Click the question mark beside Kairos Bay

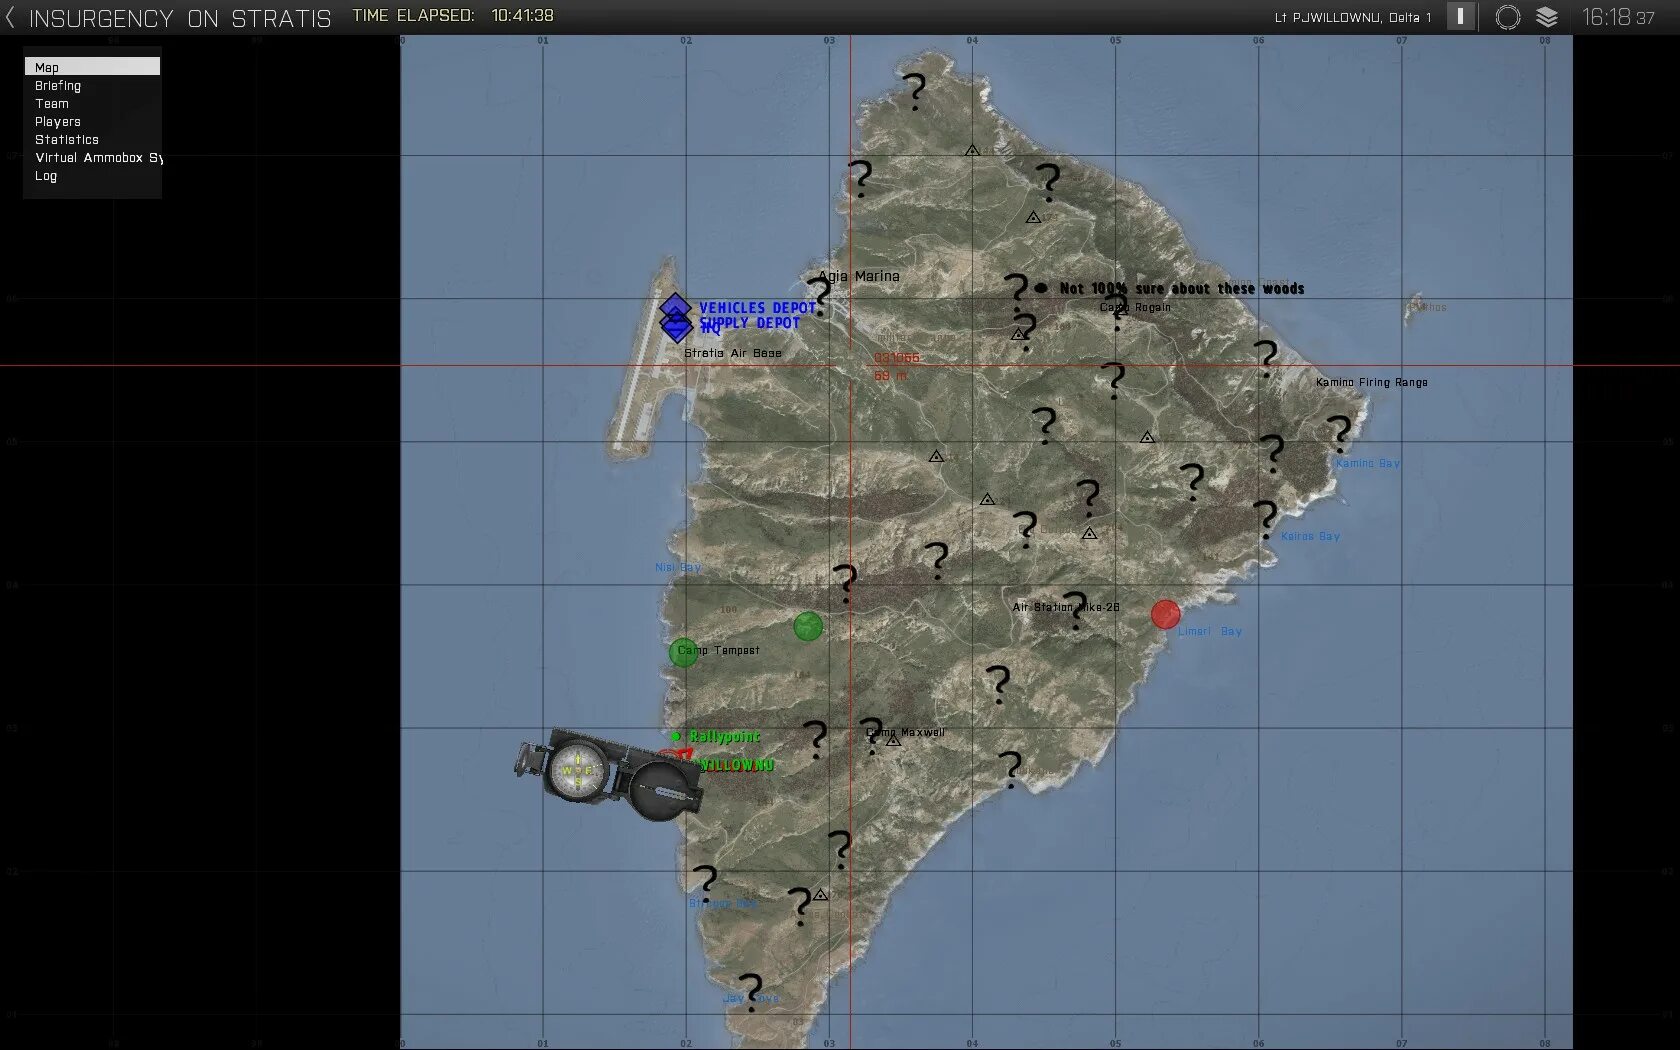1266,519
